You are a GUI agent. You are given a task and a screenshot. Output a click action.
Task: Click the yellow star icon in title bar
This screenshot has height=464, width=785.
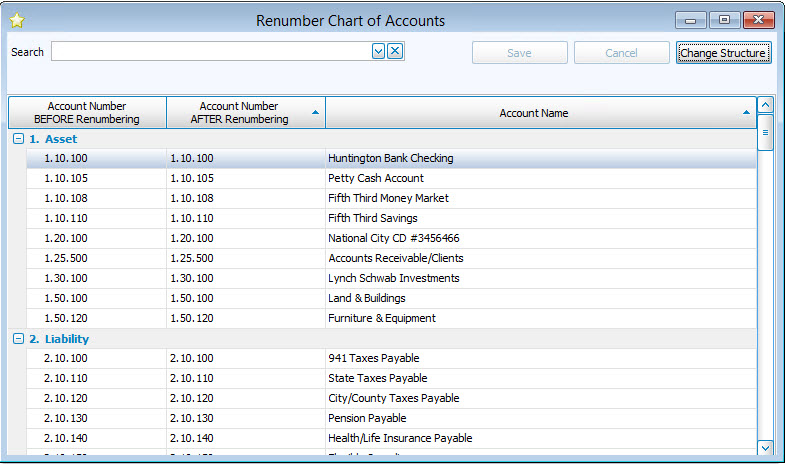(17, 20)
